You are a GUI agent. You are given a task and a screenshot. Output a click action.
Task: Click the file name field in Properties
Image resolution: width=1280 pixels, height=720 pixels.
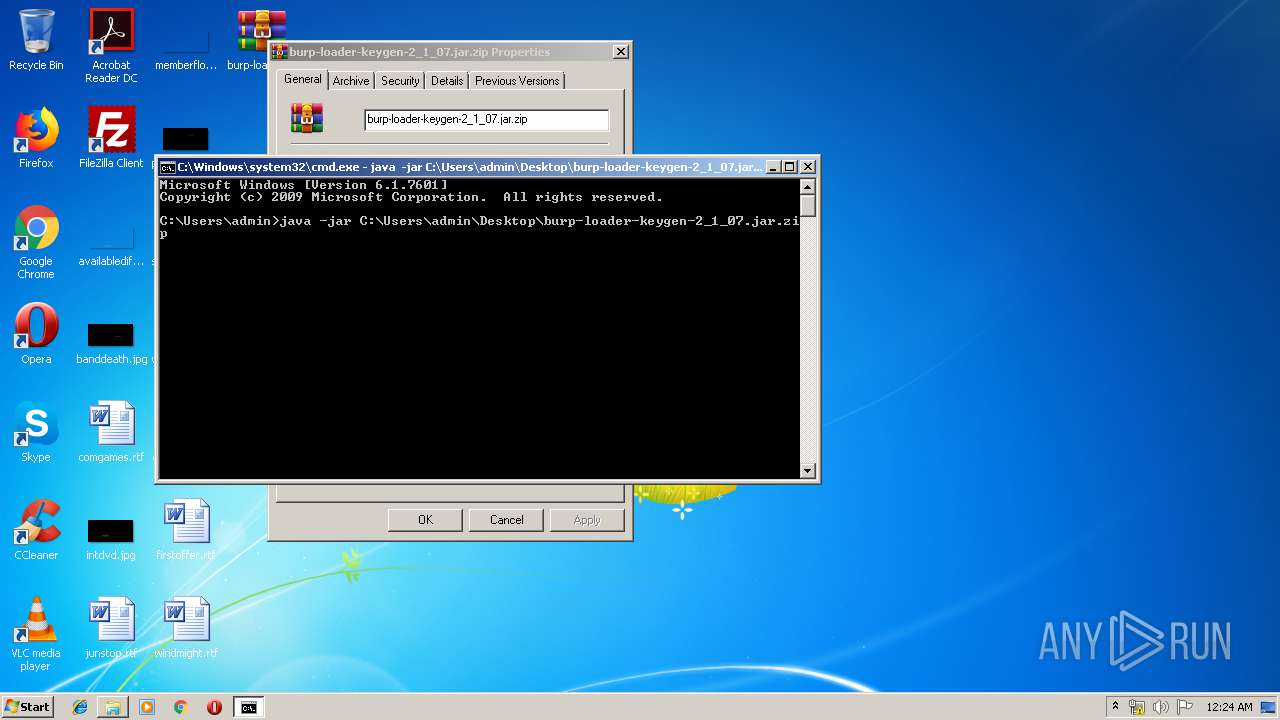pyautogui.click(x=486, y=119)
